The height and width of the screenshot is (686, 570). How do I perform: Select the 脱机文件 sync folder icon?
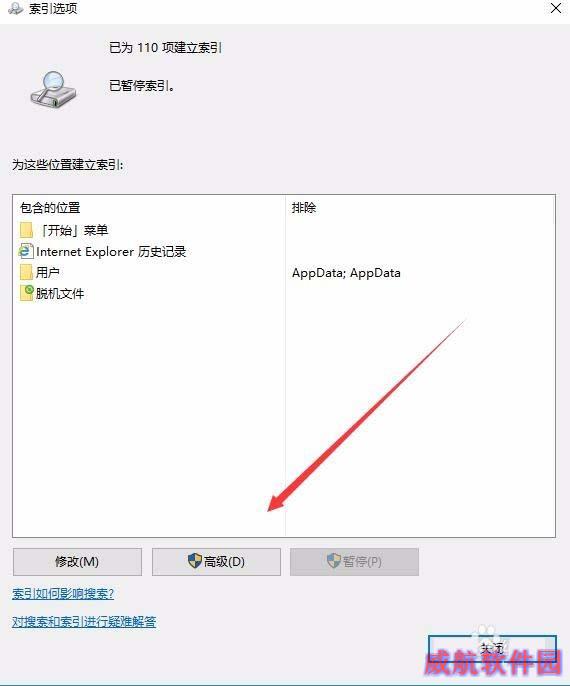pyautogui.click(x=26, y=293)
